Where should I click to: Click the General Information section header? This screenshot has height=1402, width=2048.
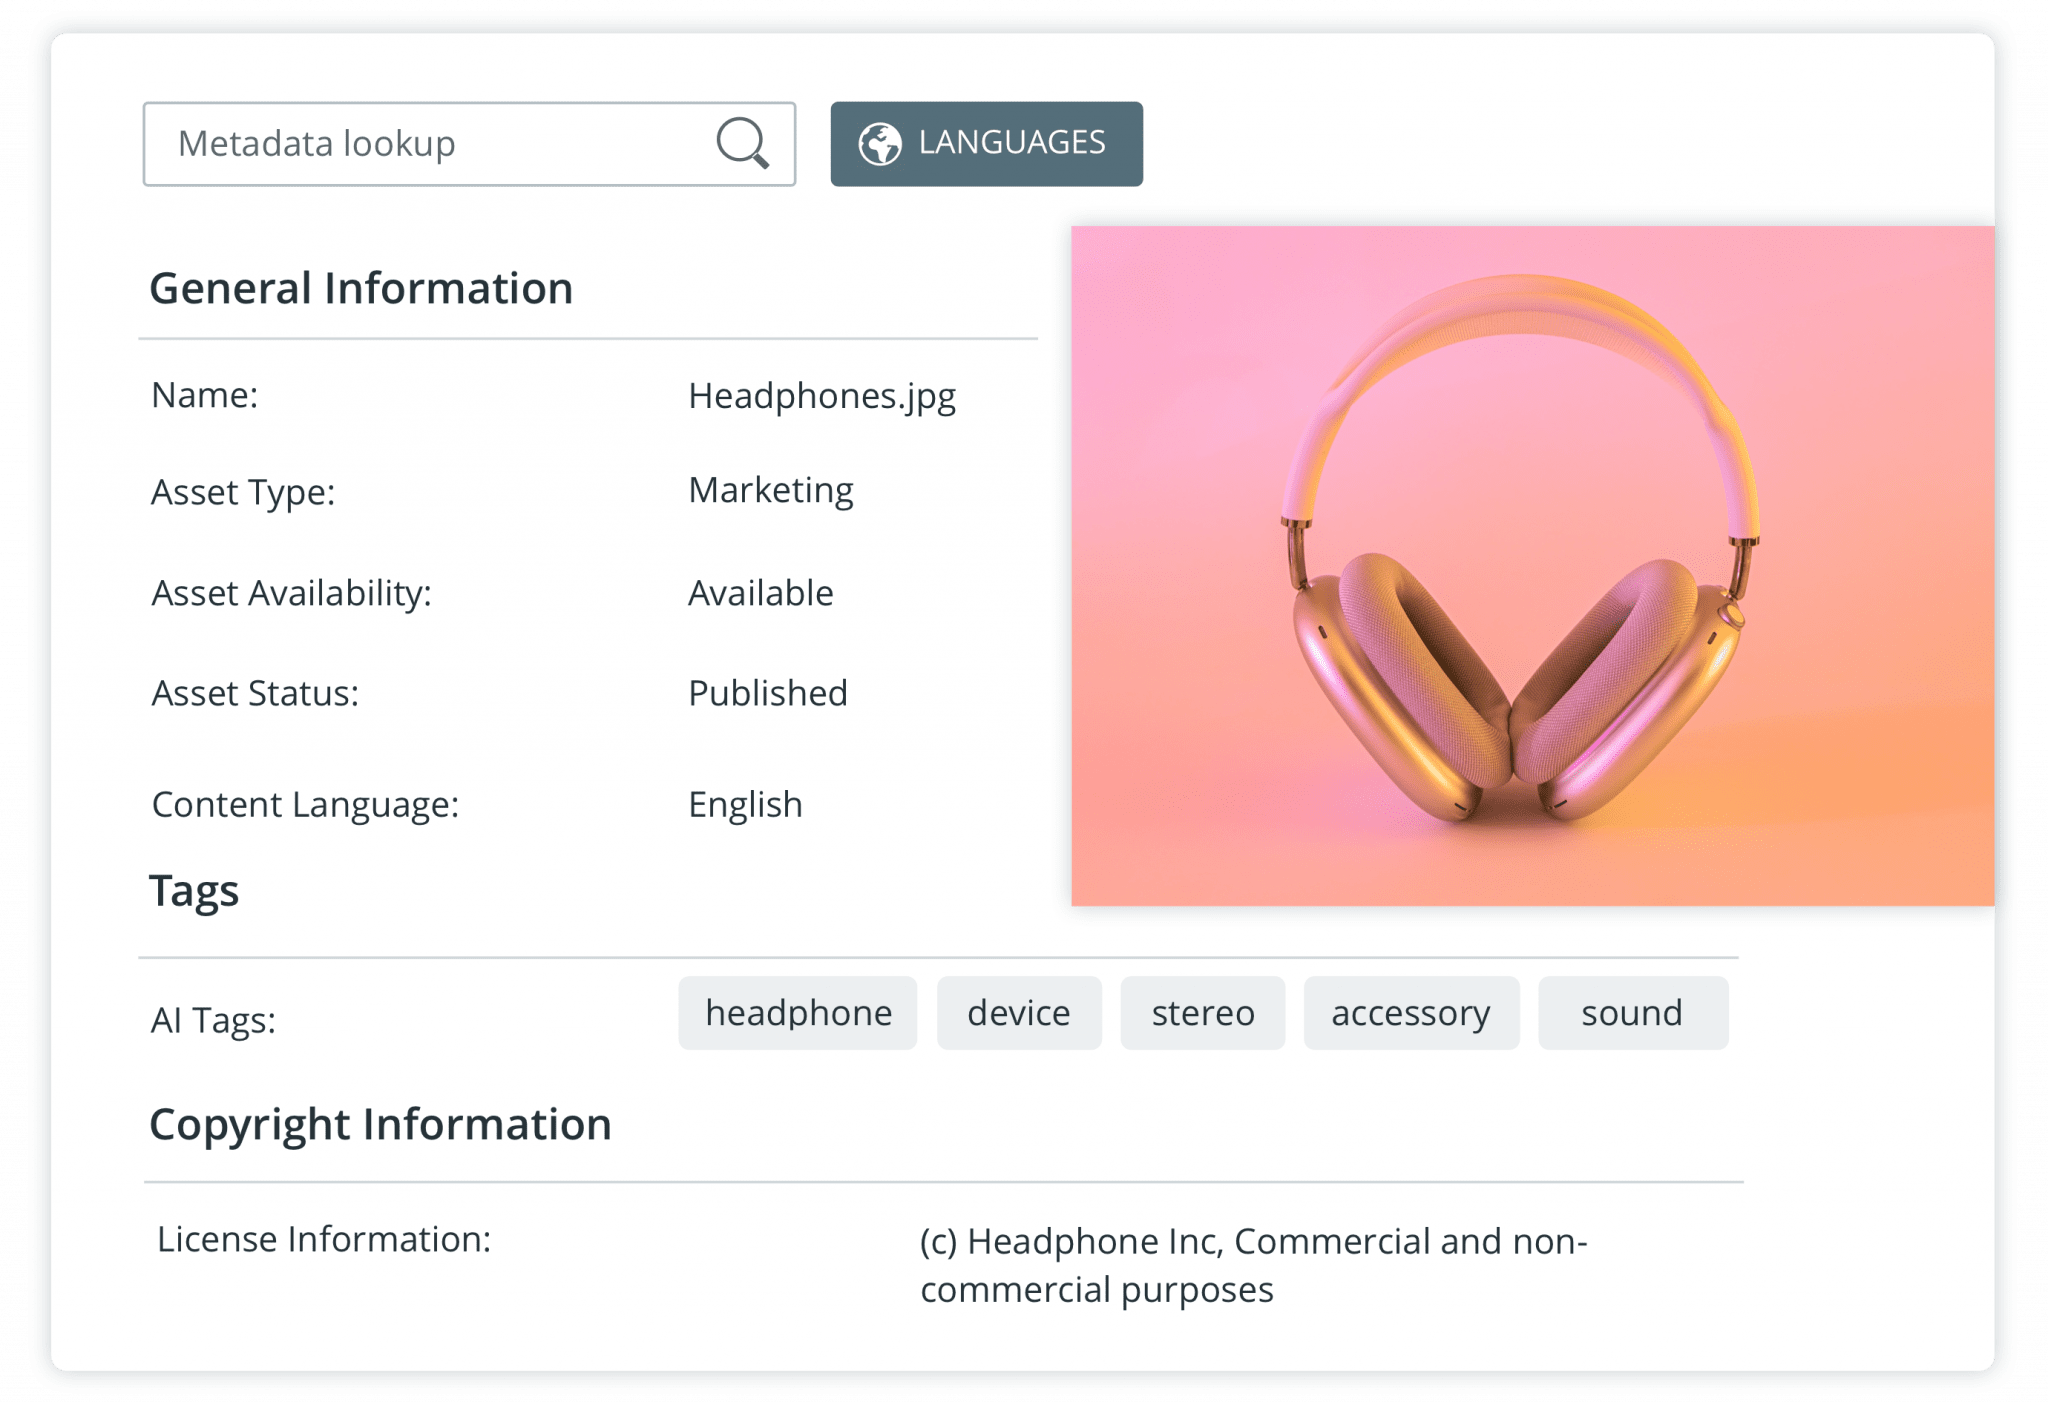point(360,288)
